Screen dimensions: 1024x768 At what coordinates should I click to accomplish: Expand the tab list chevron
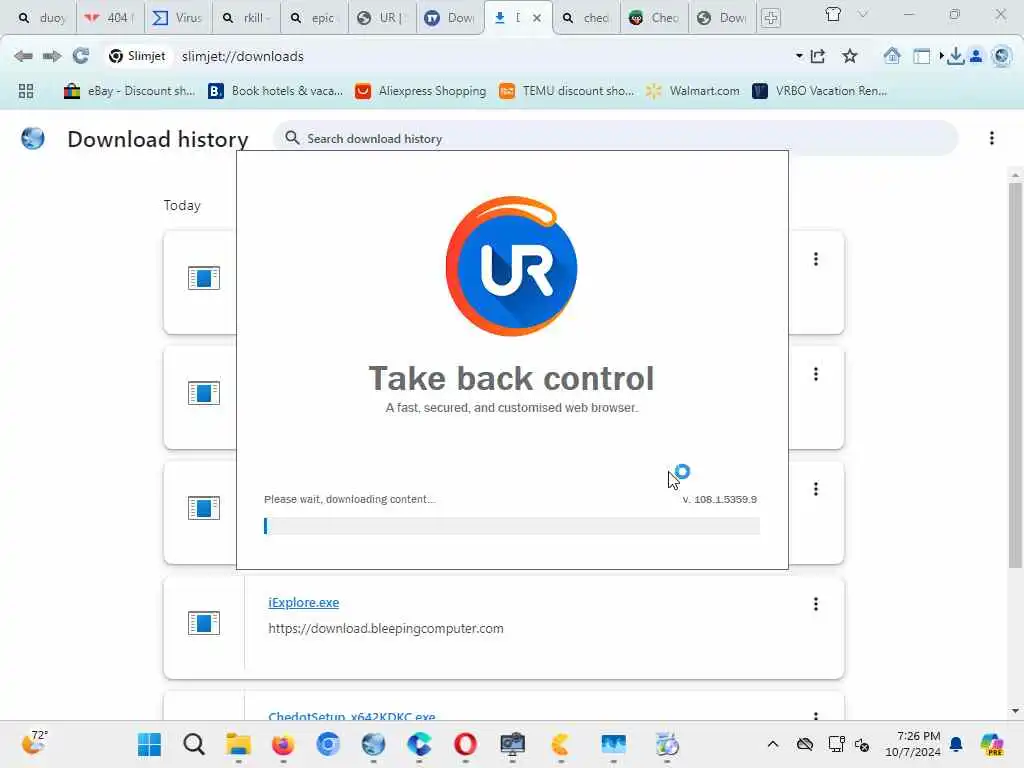(863, 14)
